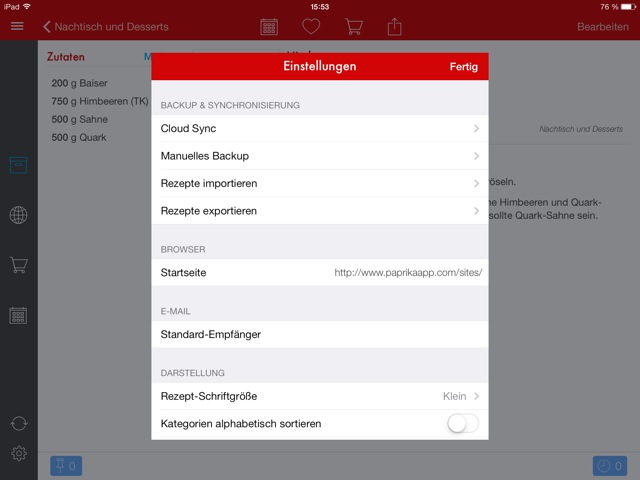The image size is (640, 480).
Task: Tap the share icon in top toolbar
Action: point(395,27)
